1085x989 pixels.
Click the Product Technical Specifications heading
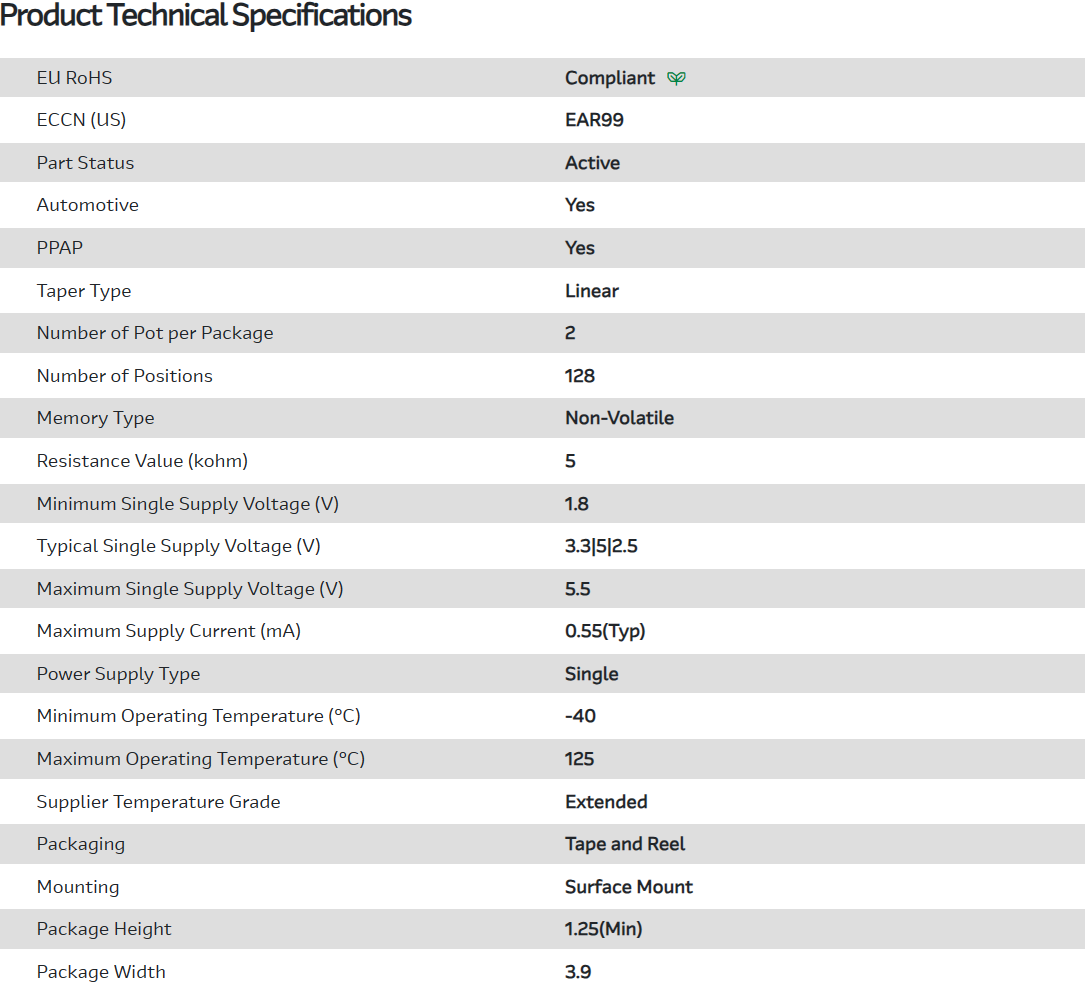point(206,16)
